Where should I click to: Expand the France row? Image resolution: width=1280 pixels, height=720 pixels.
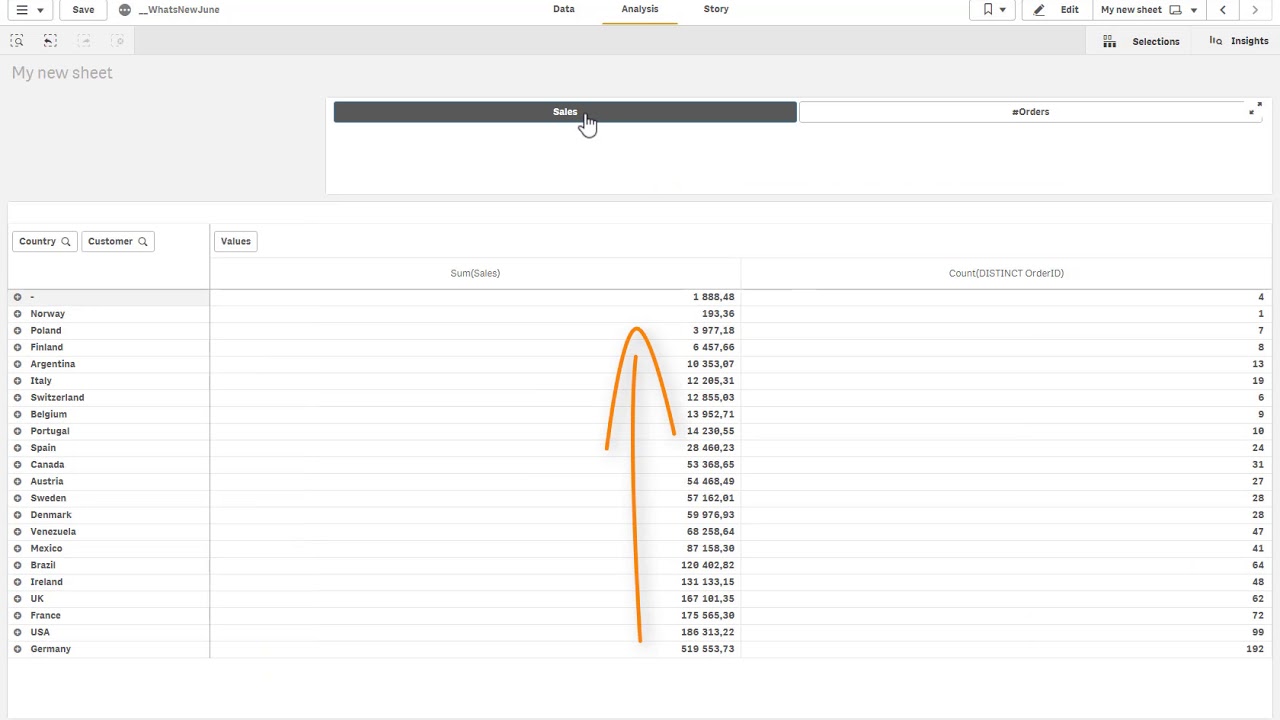pos(17,615)
